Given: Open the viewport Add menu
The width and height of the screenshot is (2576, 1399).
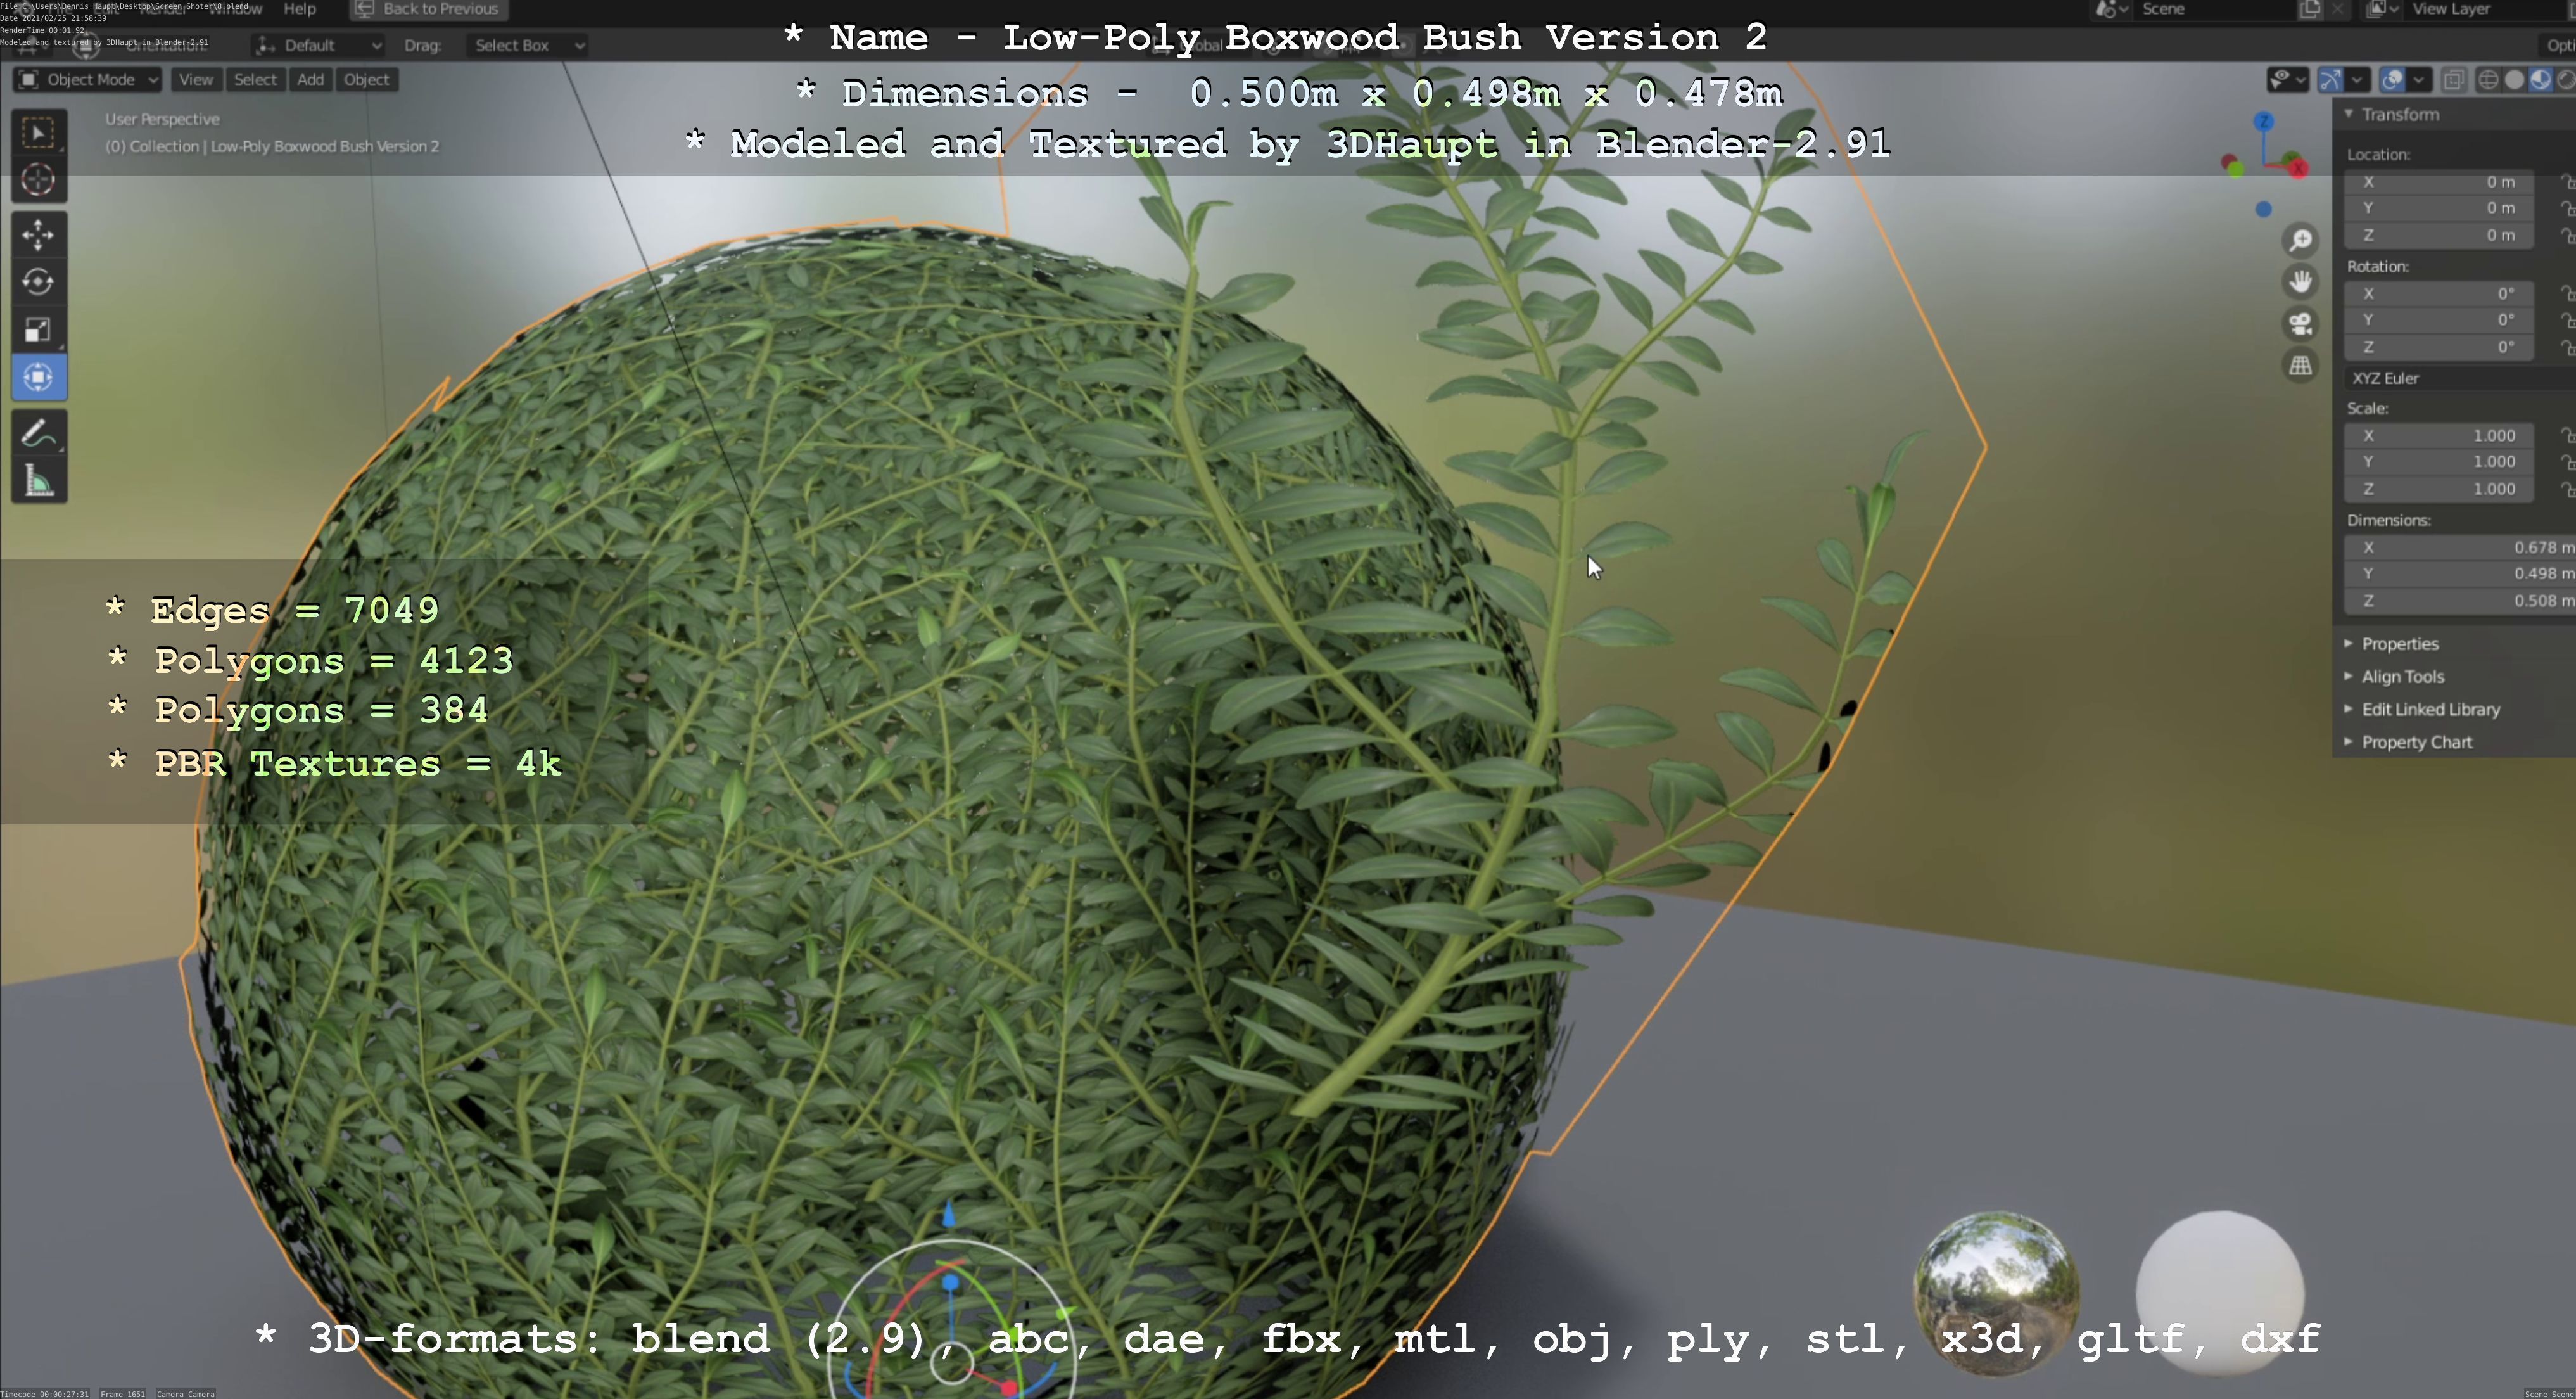Looking at the screenshot, I should 311,80.
